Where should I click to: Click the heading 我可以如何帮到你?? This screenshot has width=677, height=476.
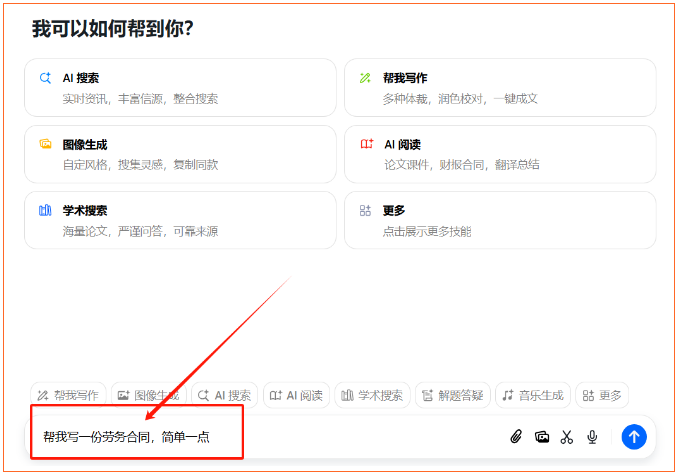tap(113, 29)
